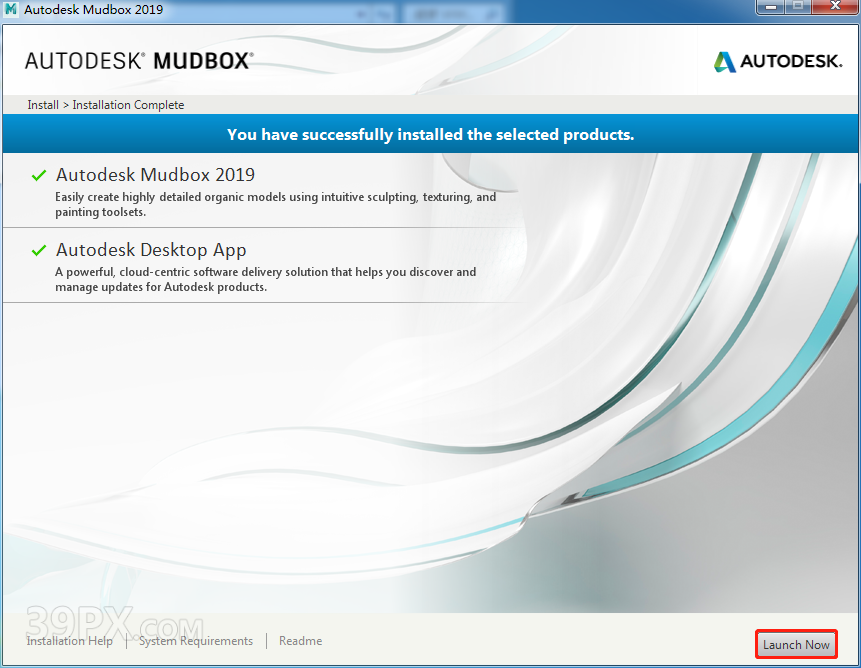The width and height of the screenshot is (861, 668).
Task: Click the disabled maximize window button
Action: 798,8
